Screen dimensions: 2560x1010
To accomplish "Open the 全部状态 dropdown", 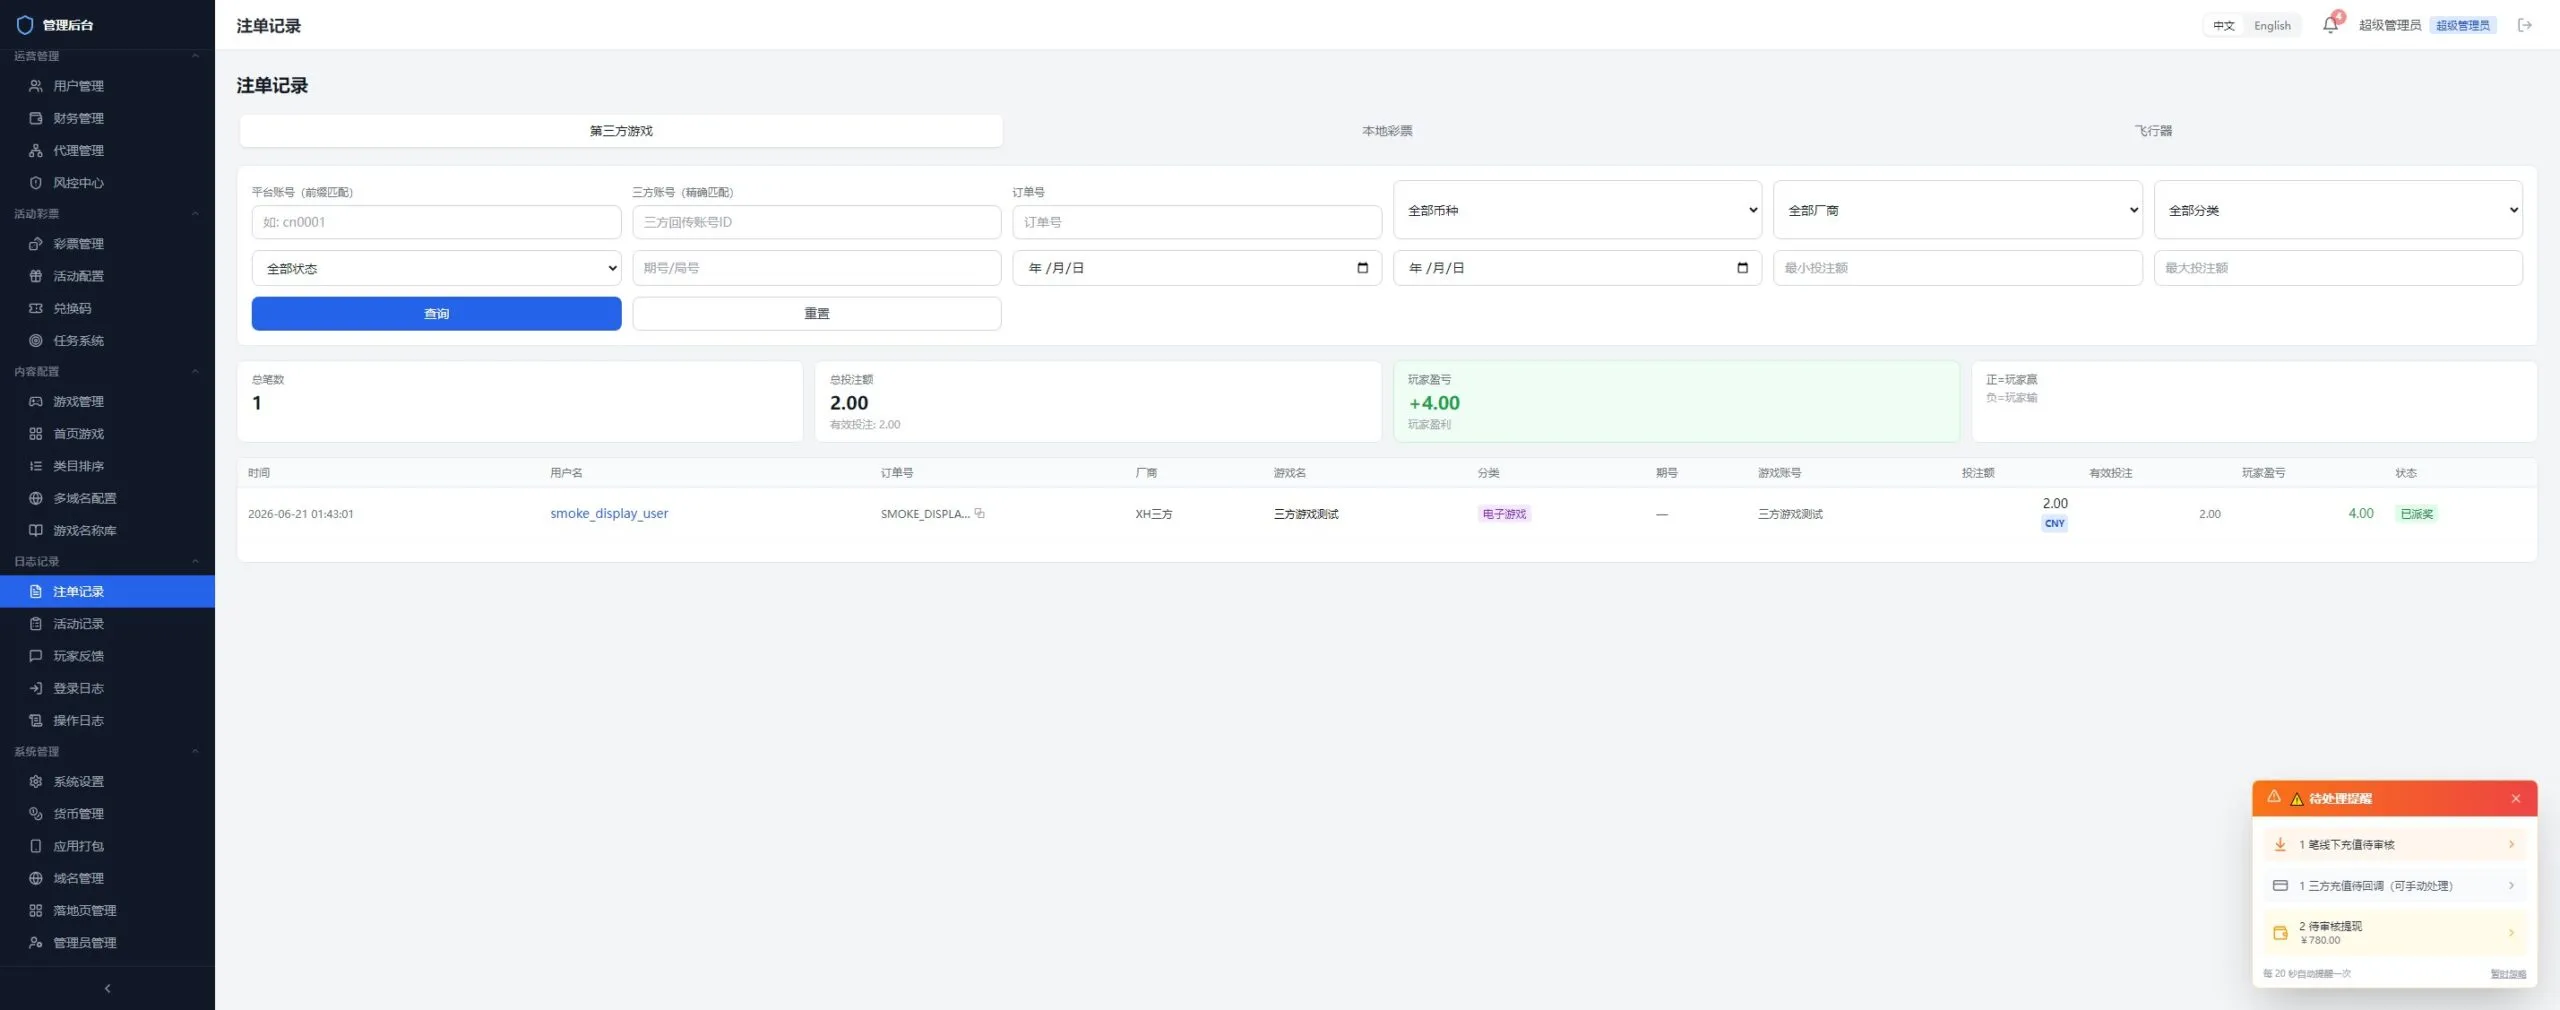I will click(x=436, y=268).
